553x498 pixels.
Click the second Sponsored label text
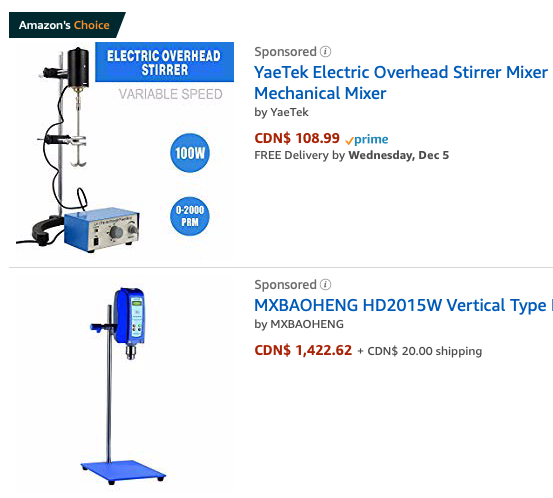tap(285, 285)
